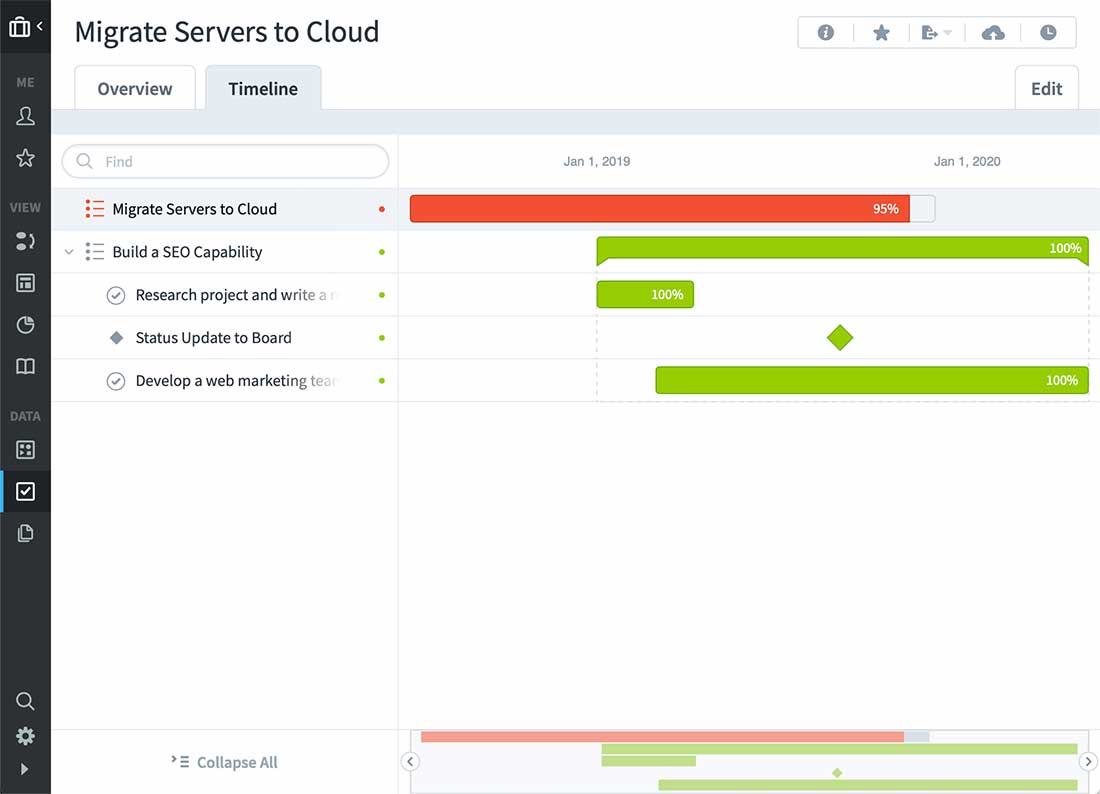Open the briefcase icon in sidebar
Viewport: 1100px width, 794px height.
(x=19, y=27)
